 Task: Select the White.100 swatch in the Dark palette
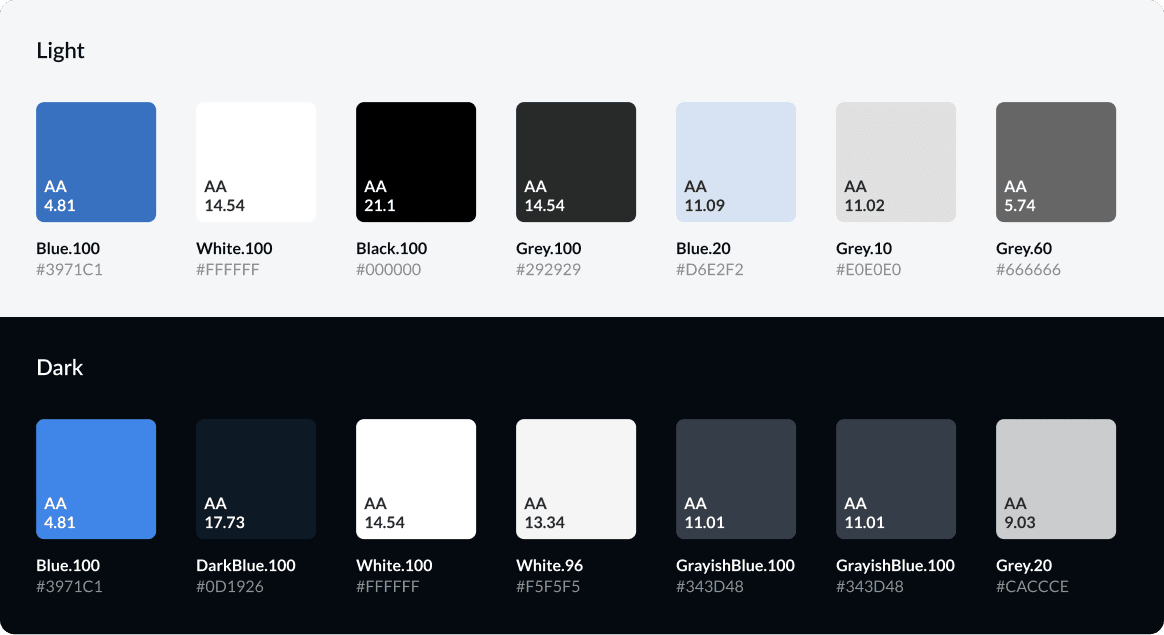pos(416,479)
